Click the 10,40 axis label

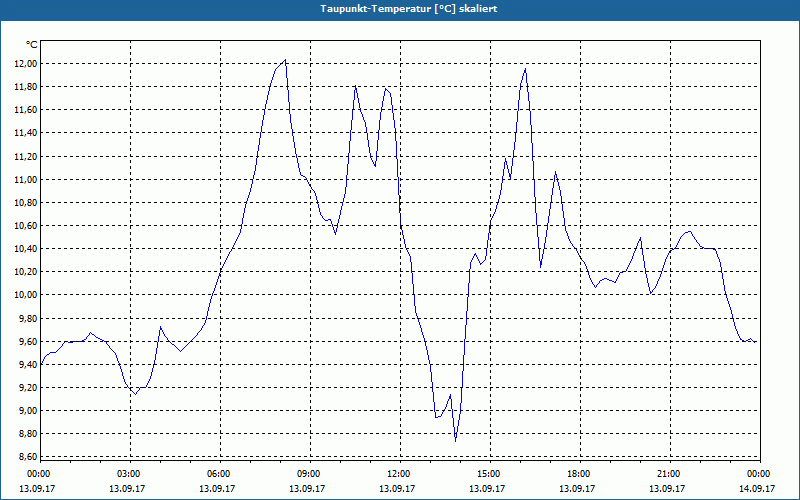(x=26, y=248)
